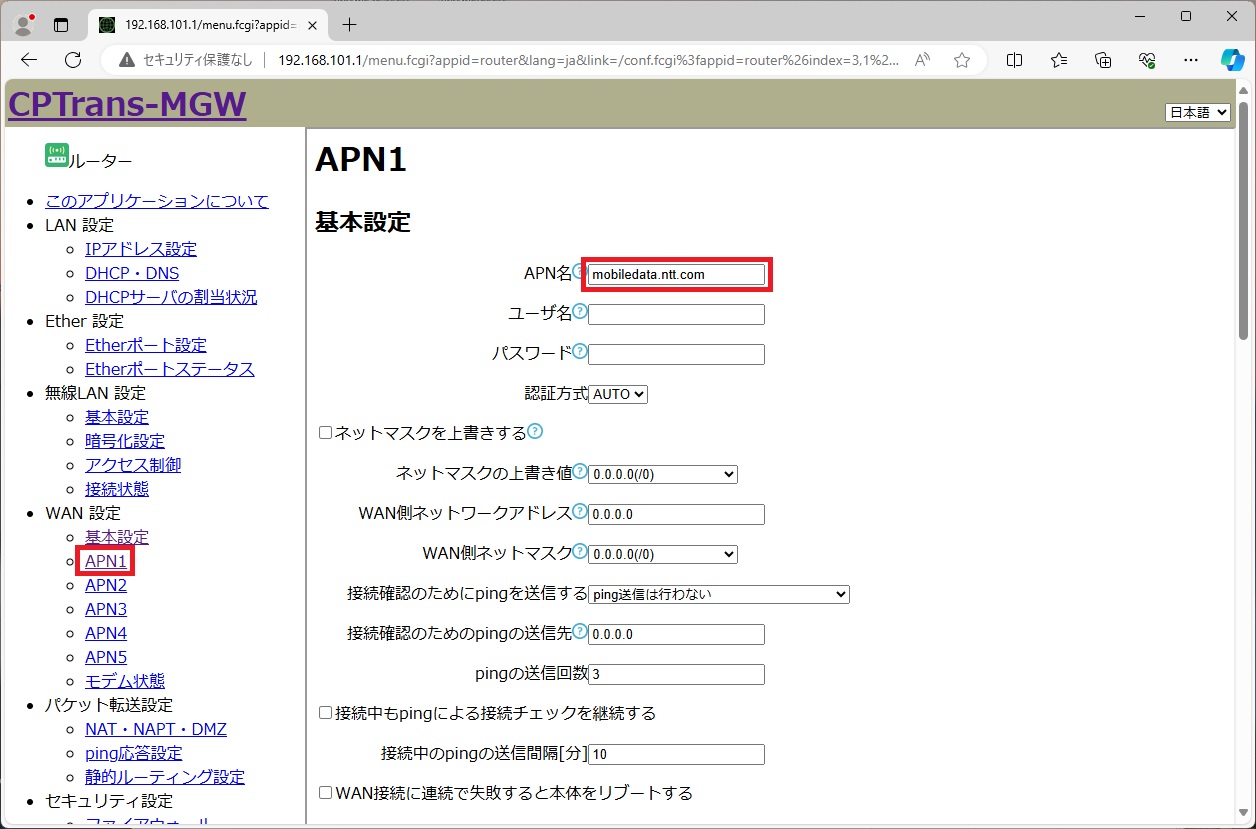Click the favorites star in address bar
Screen dimensions: 1256x829
962,60
